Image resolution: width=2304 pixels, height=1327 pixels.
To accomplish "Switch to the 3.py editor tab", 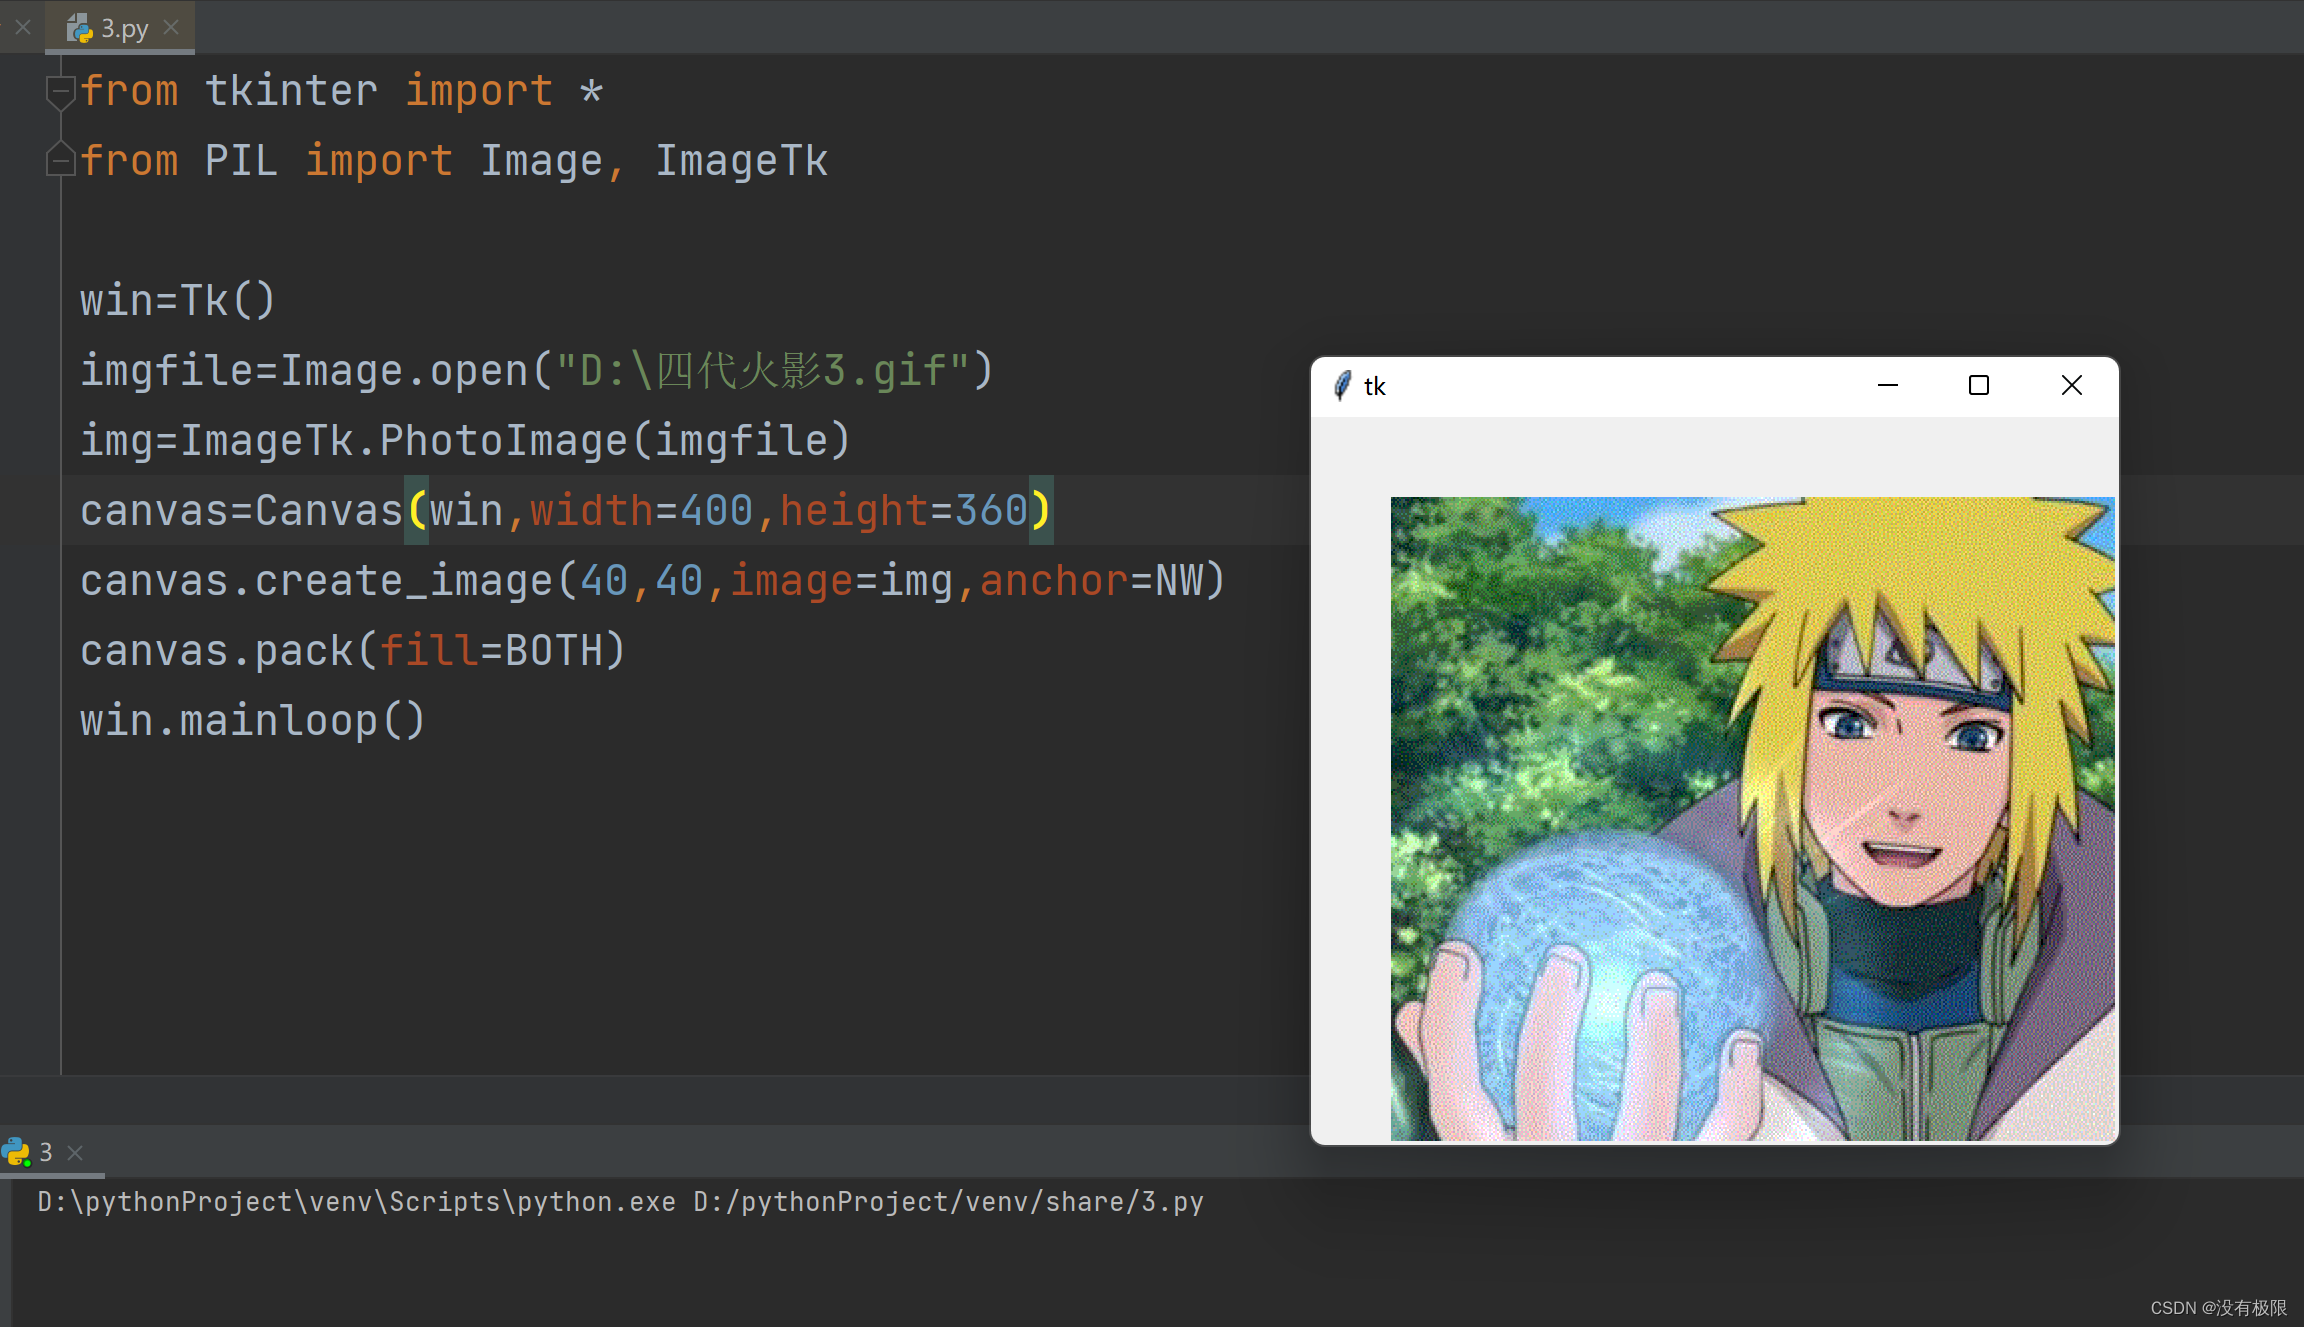I will [124, 28].
